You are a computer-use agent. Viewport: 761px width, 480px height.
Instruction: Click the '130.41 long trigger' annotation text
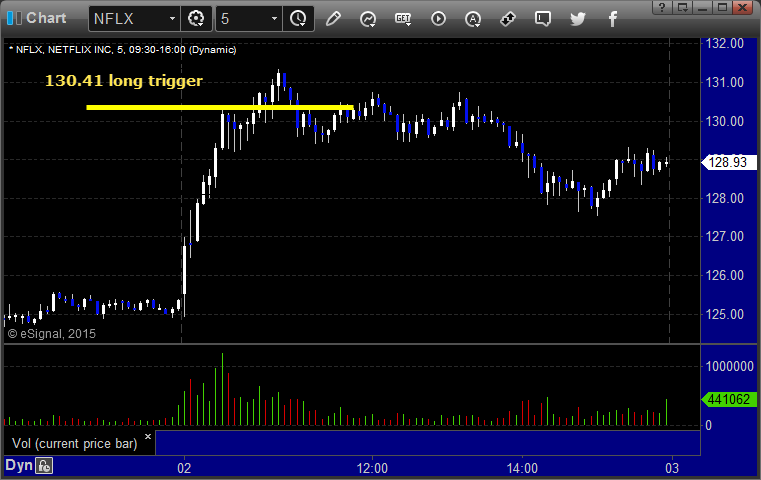tap(124, 81)
